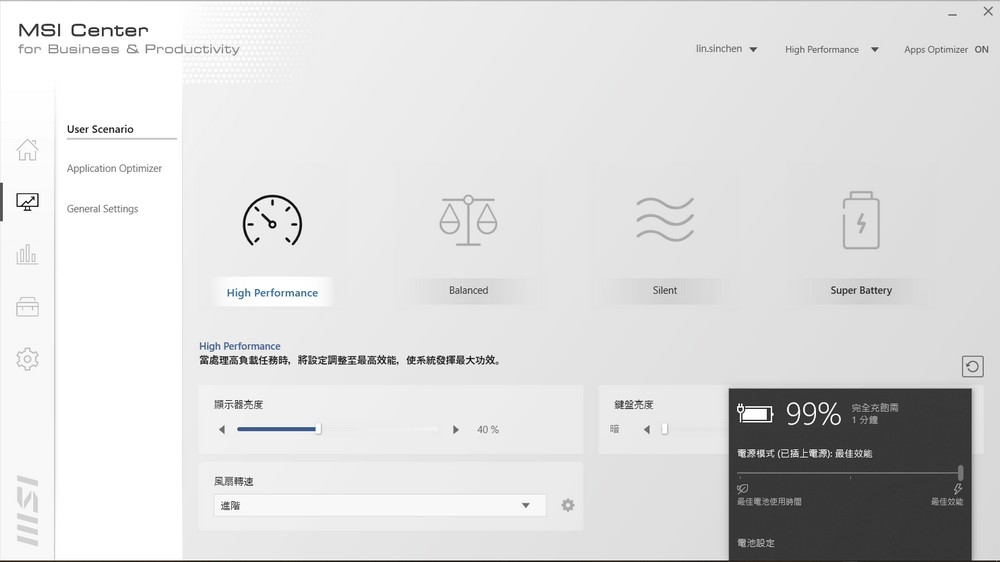Click the 電源模式 status text in flyout
The height and width of the screenshot is (562, 1000).
(x=804, y=454)
